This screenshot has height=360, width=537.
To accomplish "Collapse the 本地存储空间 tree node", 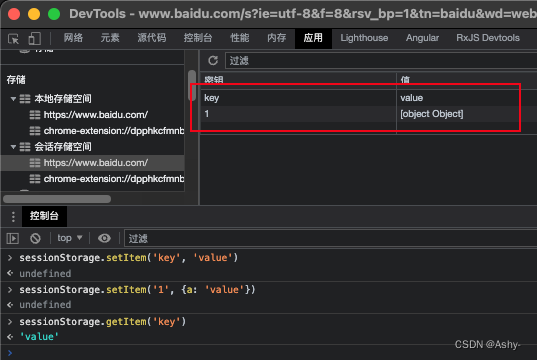I will coord(13,99).
